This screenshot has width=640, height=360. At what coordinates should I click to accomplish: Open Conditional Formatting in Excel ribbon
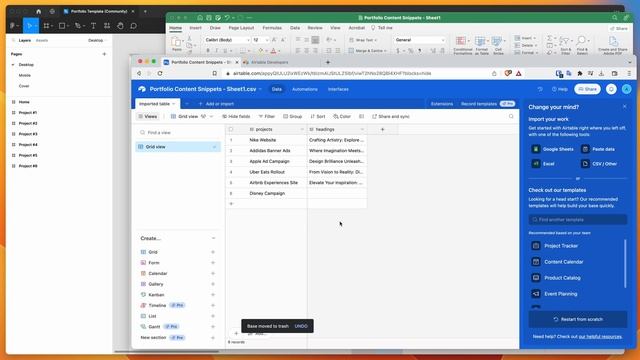coord(462,45)
